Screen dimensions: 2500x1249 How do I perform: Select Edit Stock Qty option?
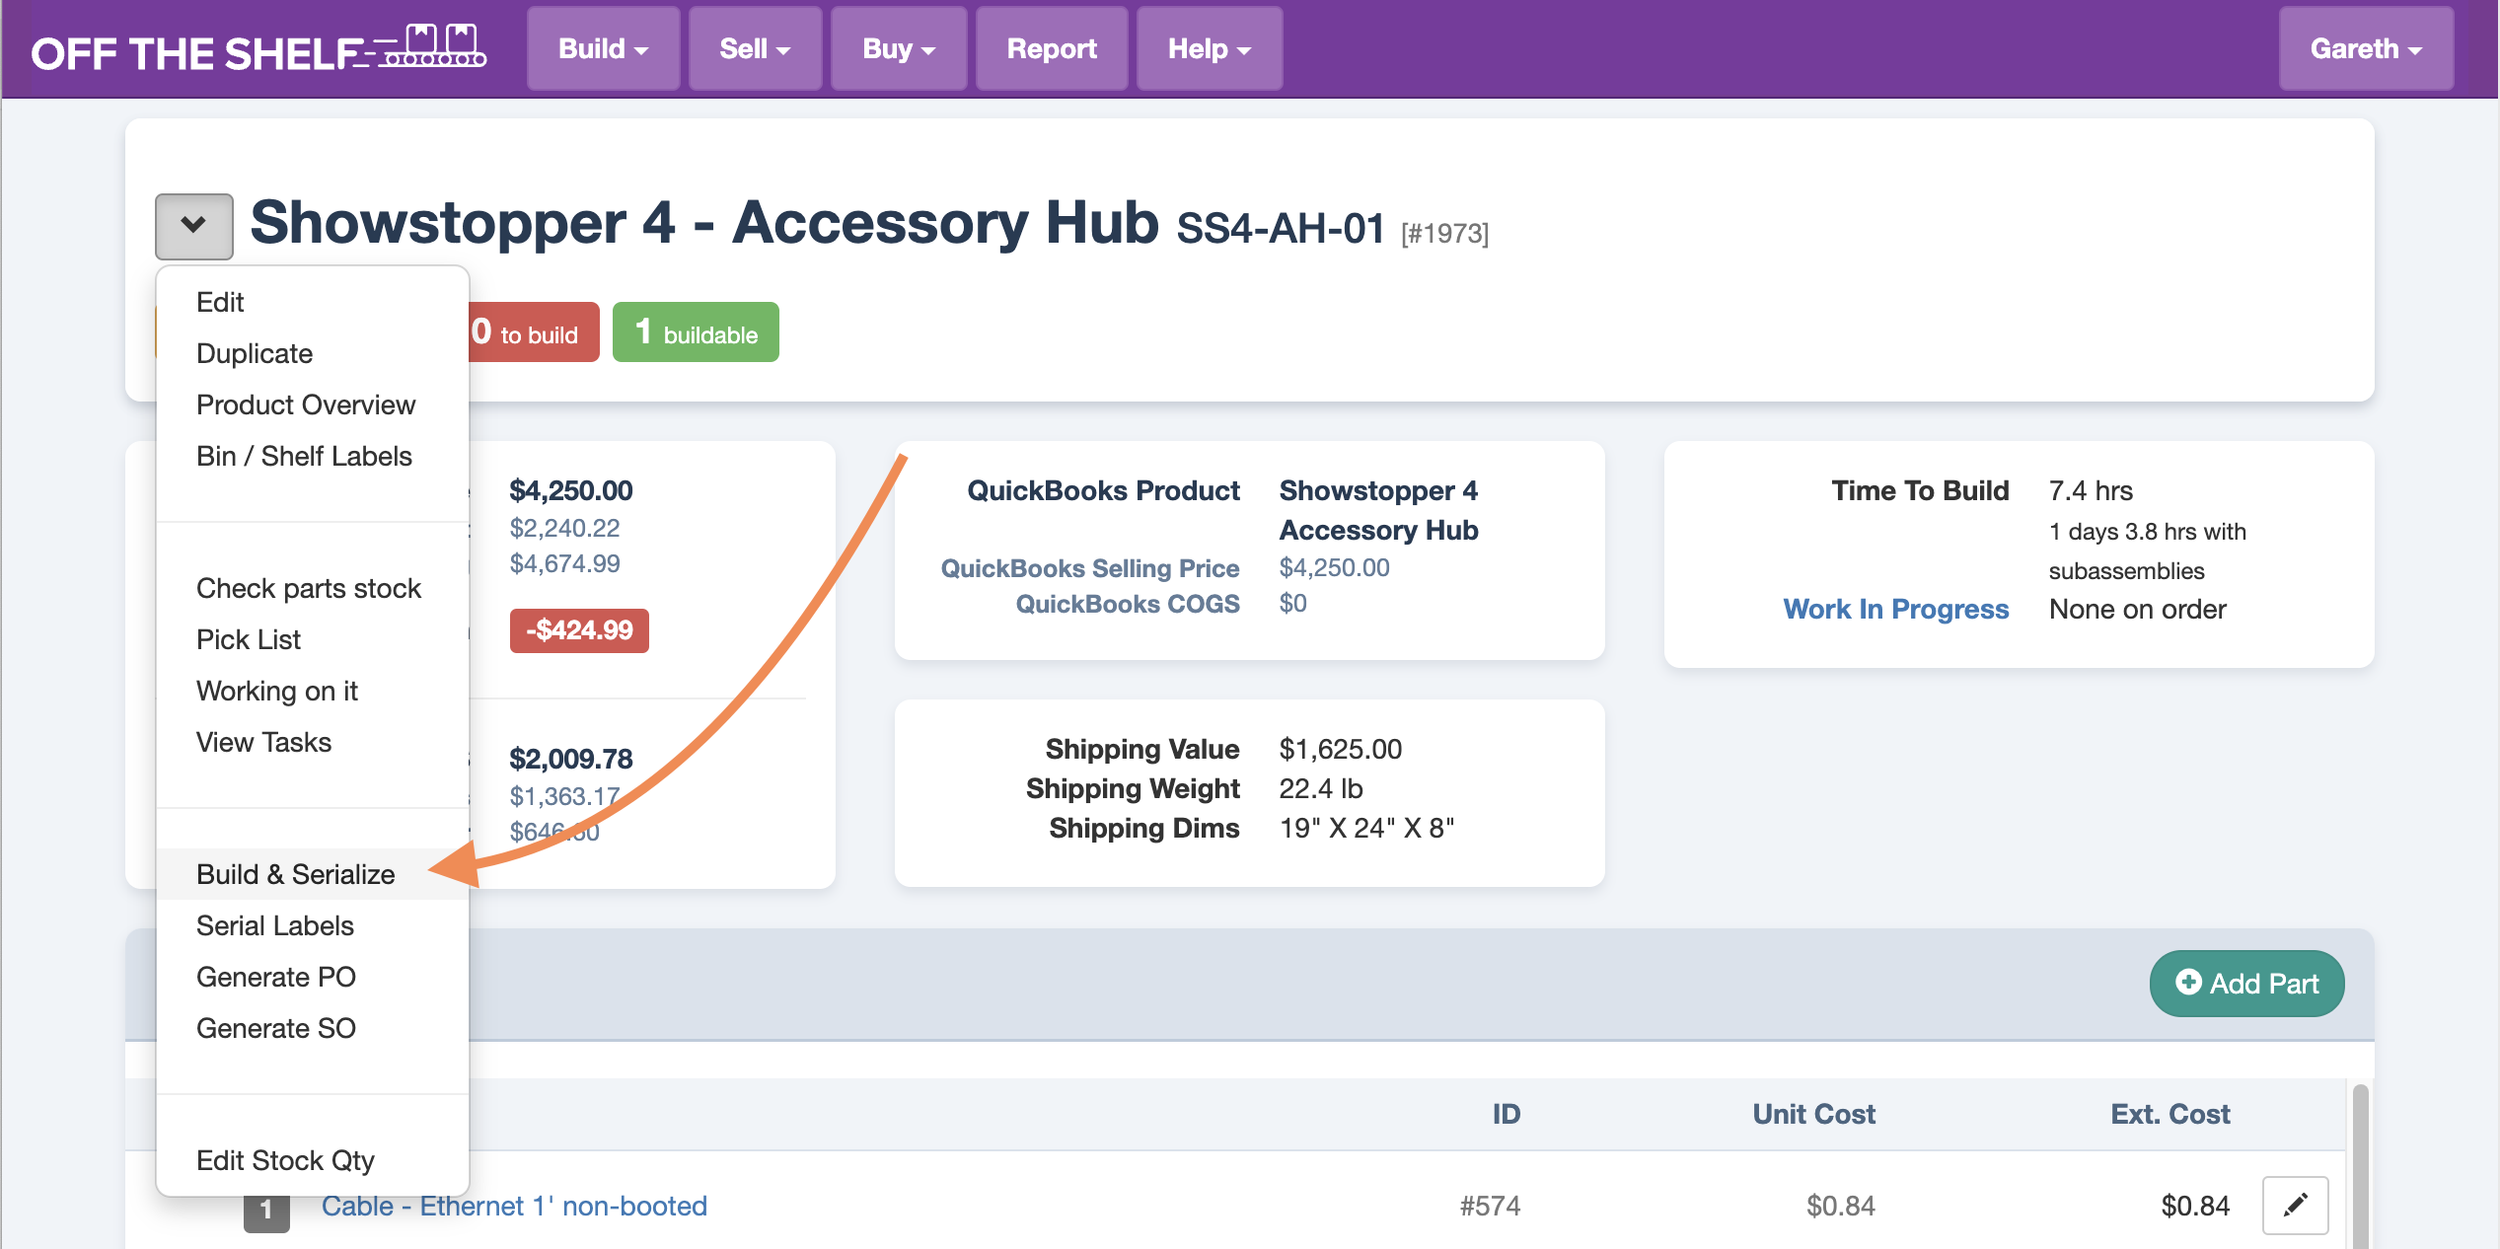[x=285, y=1160]
